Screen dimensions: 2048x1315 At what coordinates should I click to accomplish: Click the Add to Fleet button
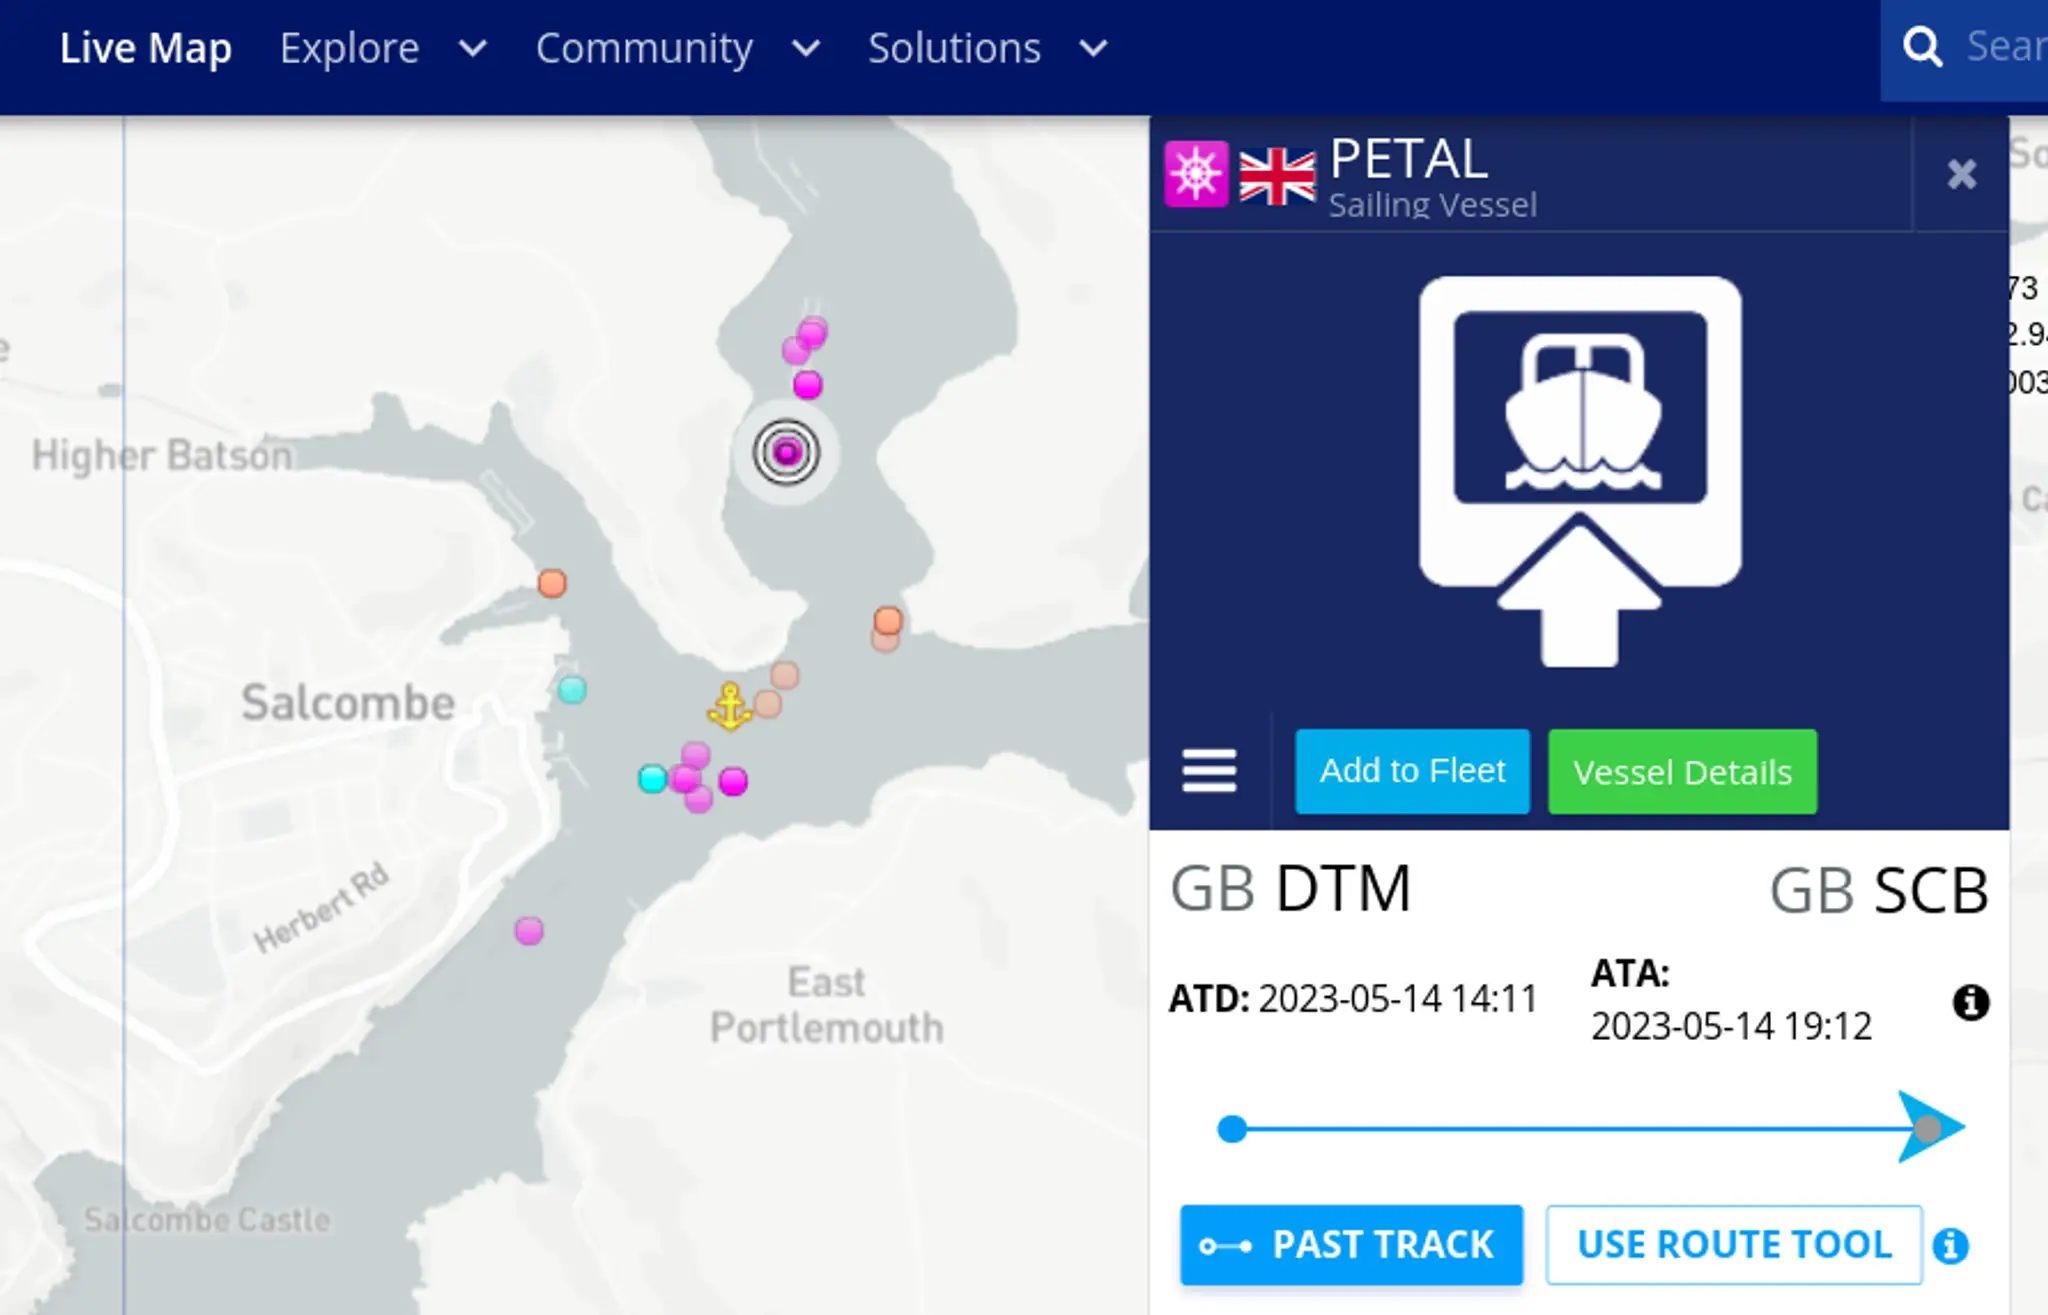[1412, 771]
